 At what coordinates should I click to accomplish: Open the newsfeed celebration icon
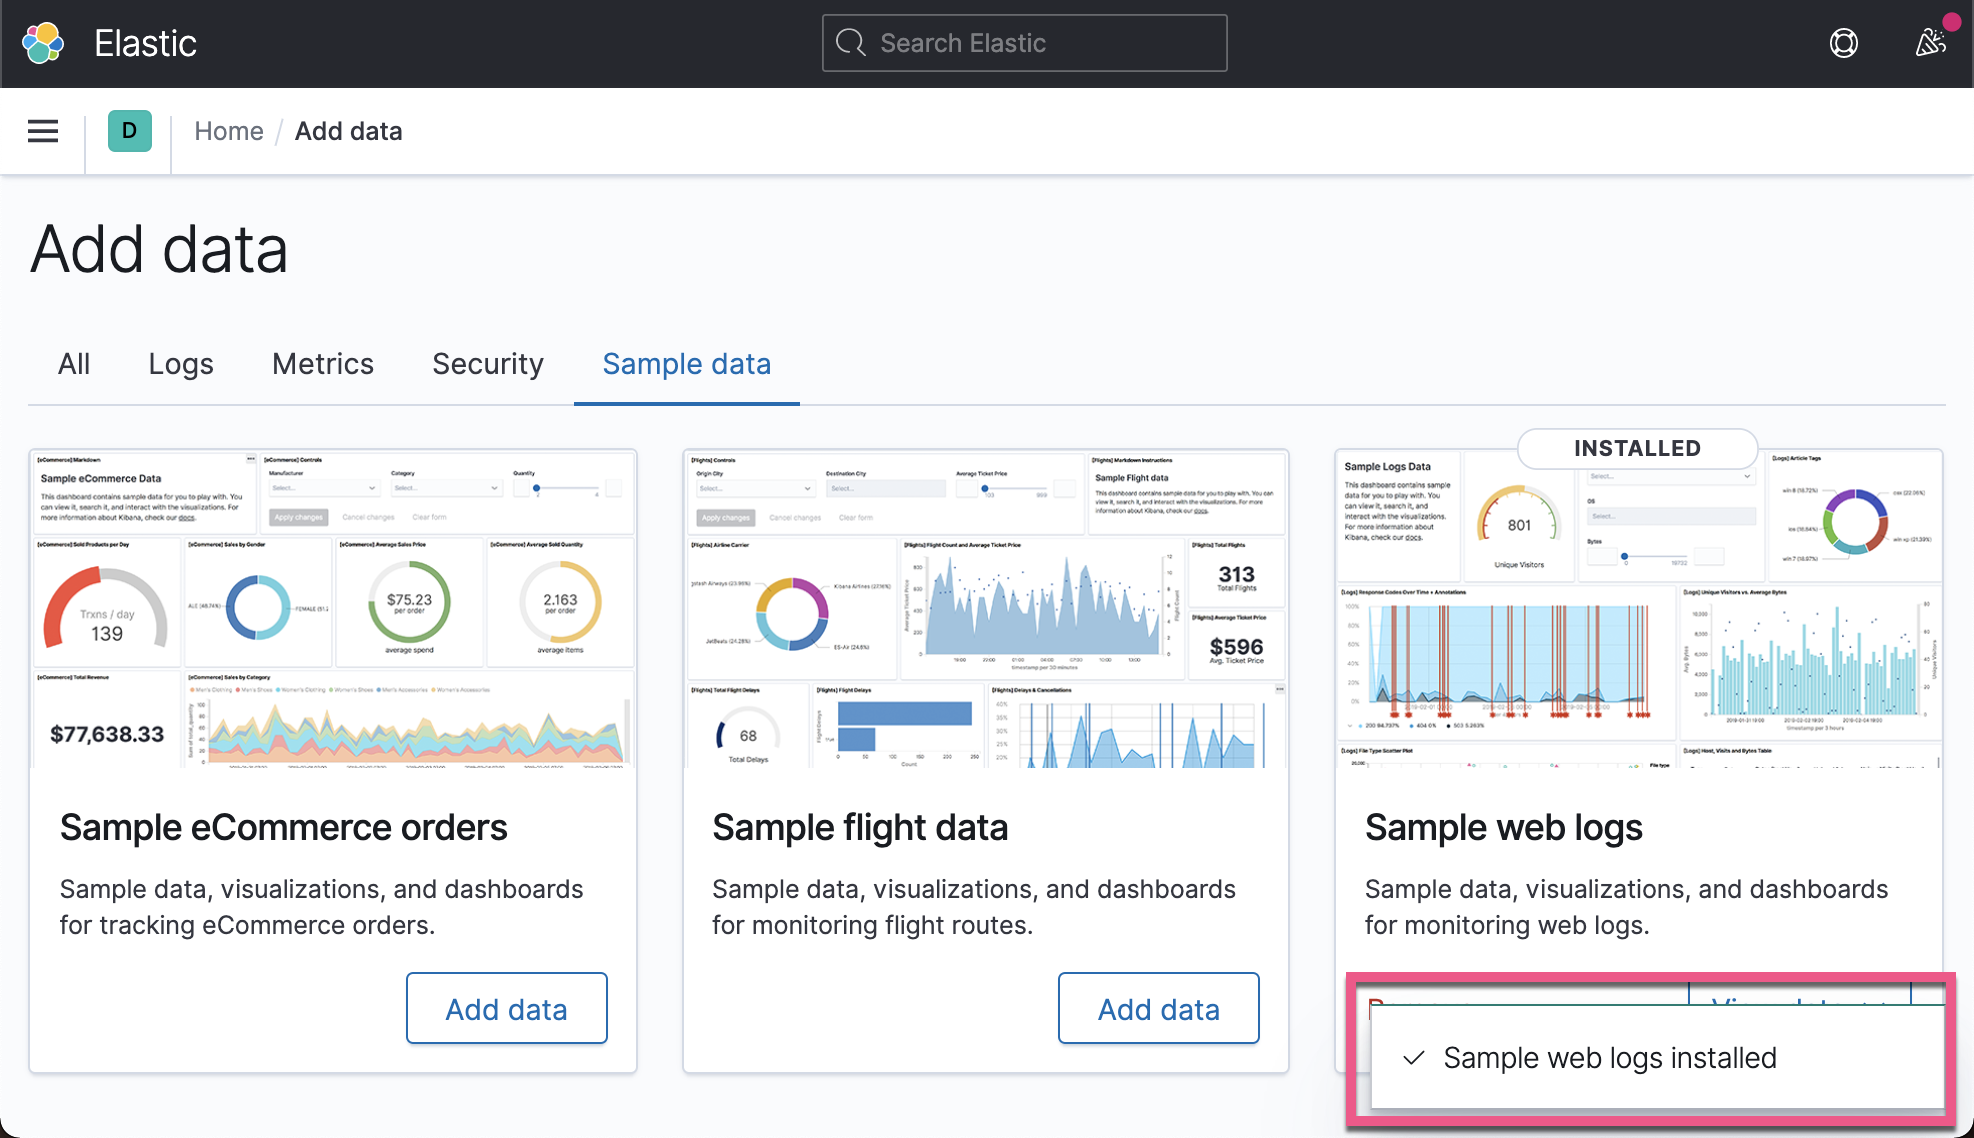(1929, 43)
